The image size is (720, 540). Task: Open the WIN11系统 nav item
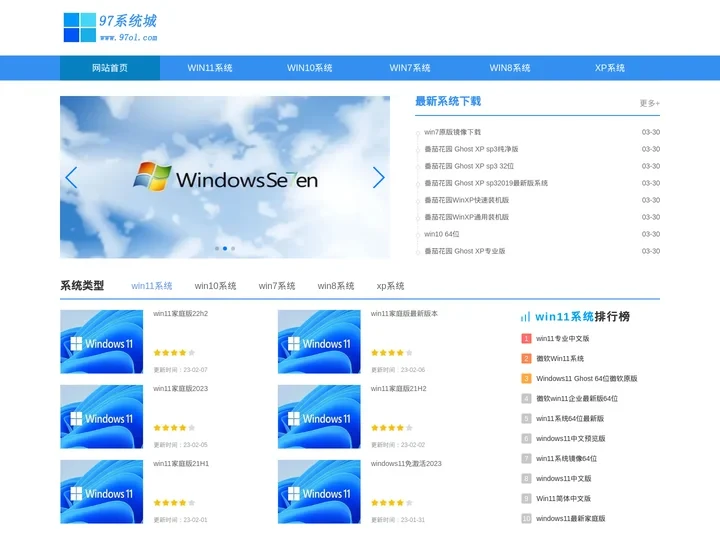click(210, 68)
